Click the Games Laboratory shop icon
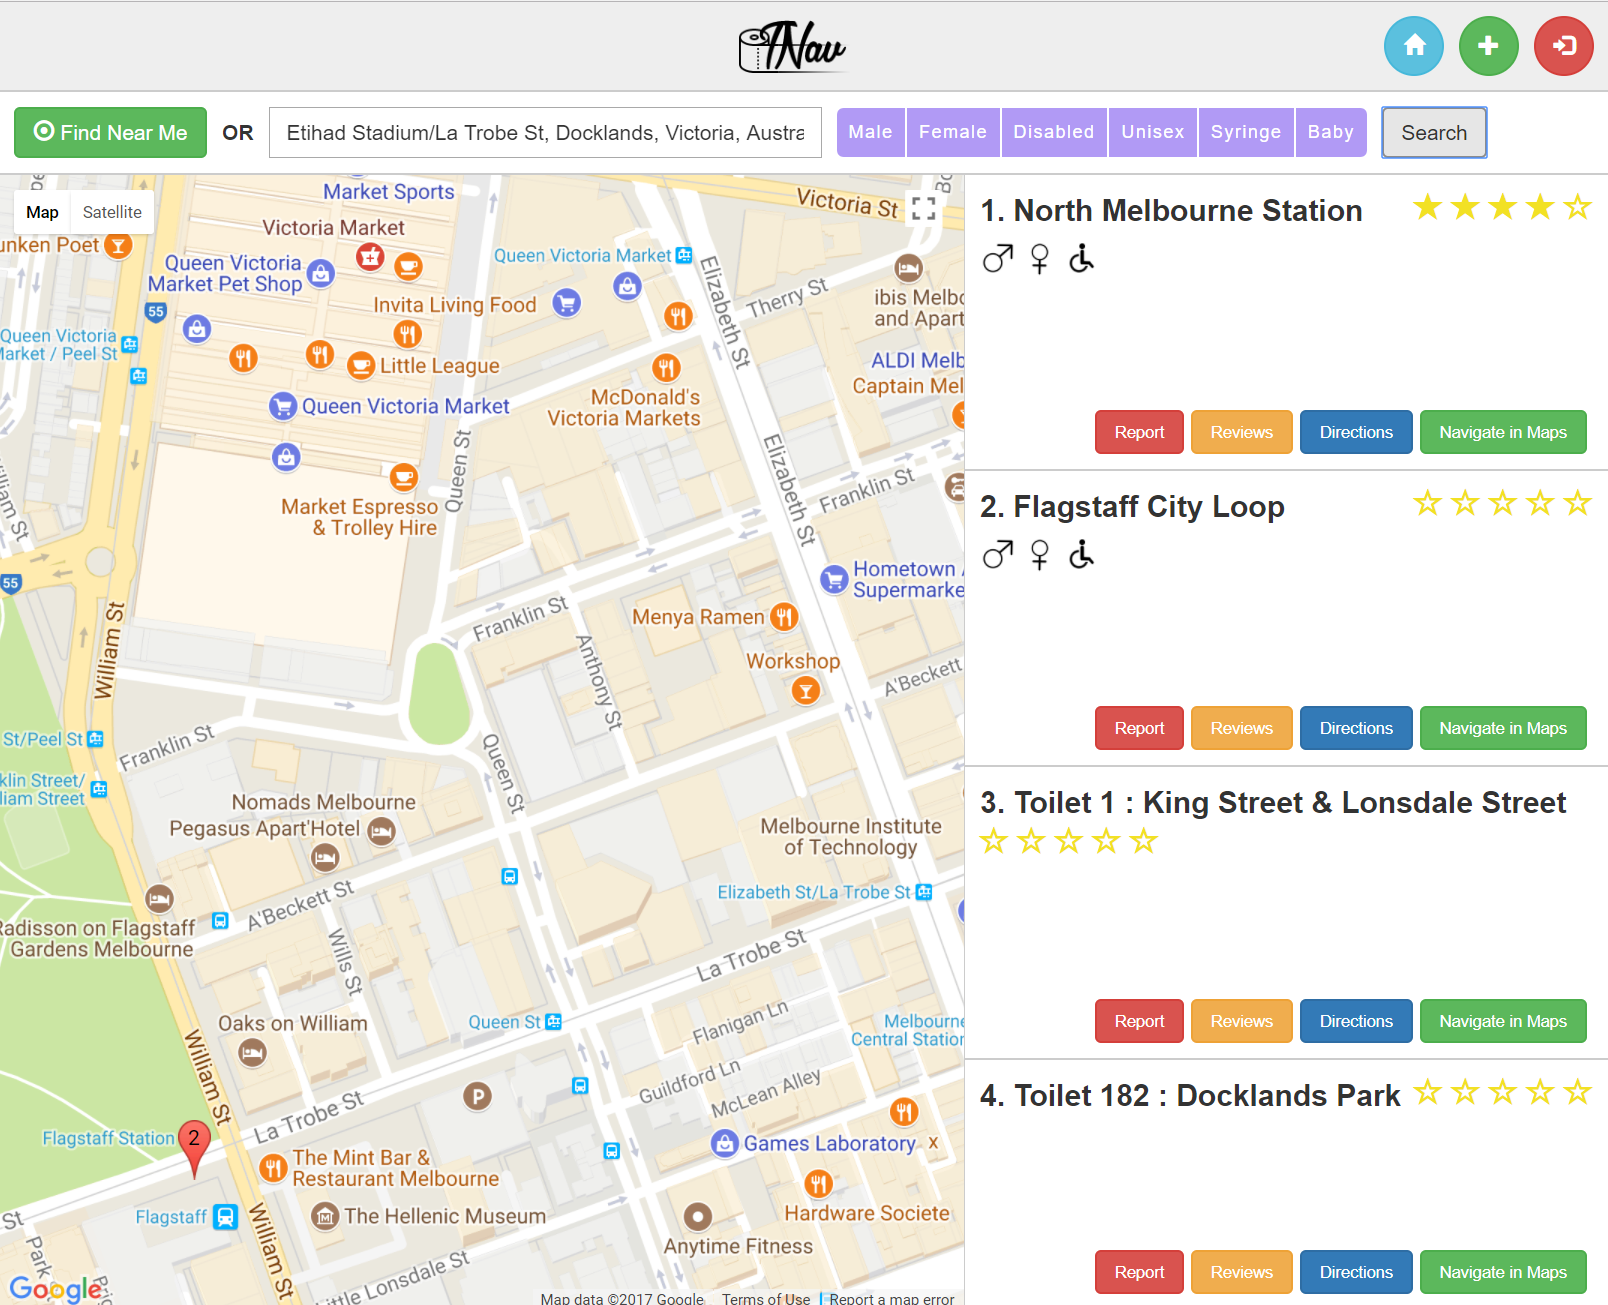1608x1305 pixels. click(x=724, y=1143)
